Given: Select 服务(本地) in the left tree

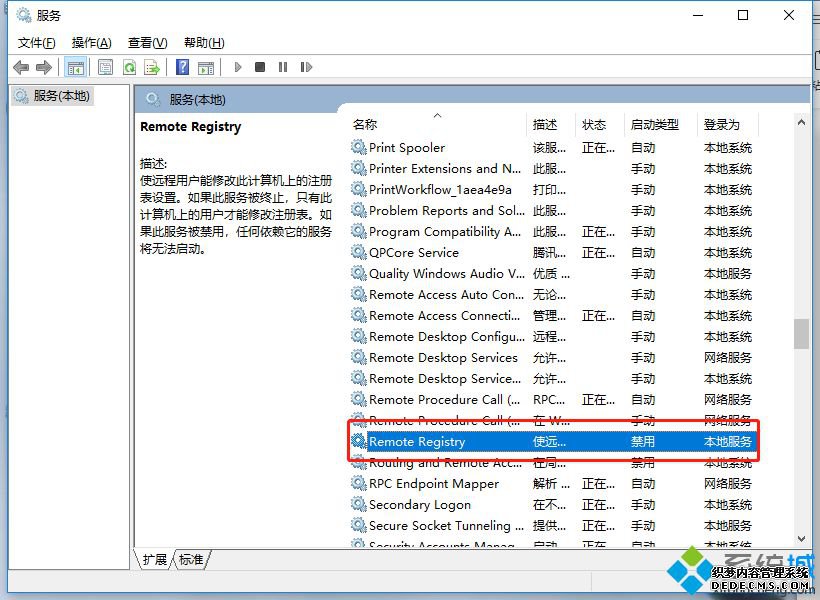Looking at the screenshot, I should pyautogui.click(x=53, y=96).
